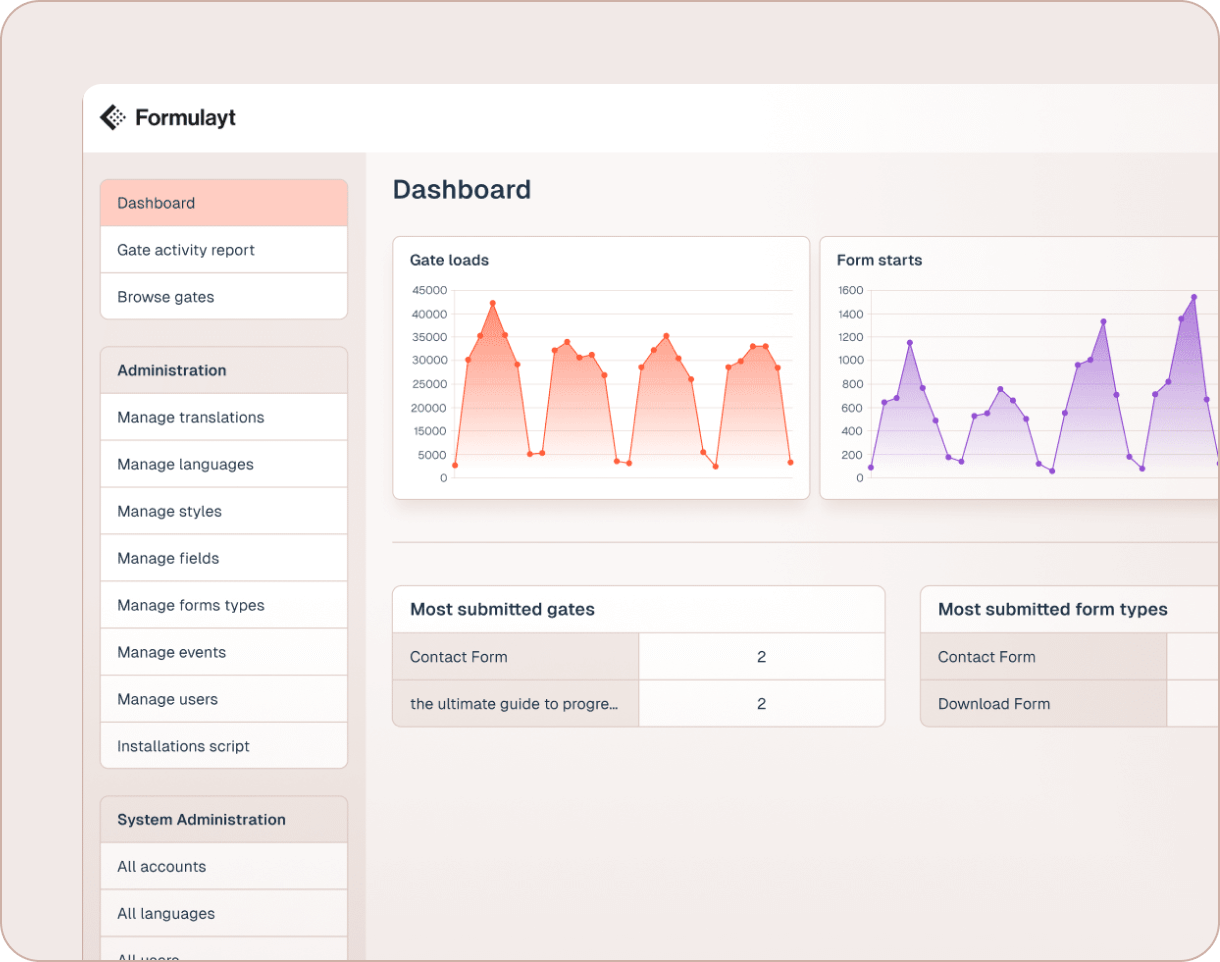Screen dimensions: 1220x962
Task: Open Manage forms types
Action: [x=191, y=605]
